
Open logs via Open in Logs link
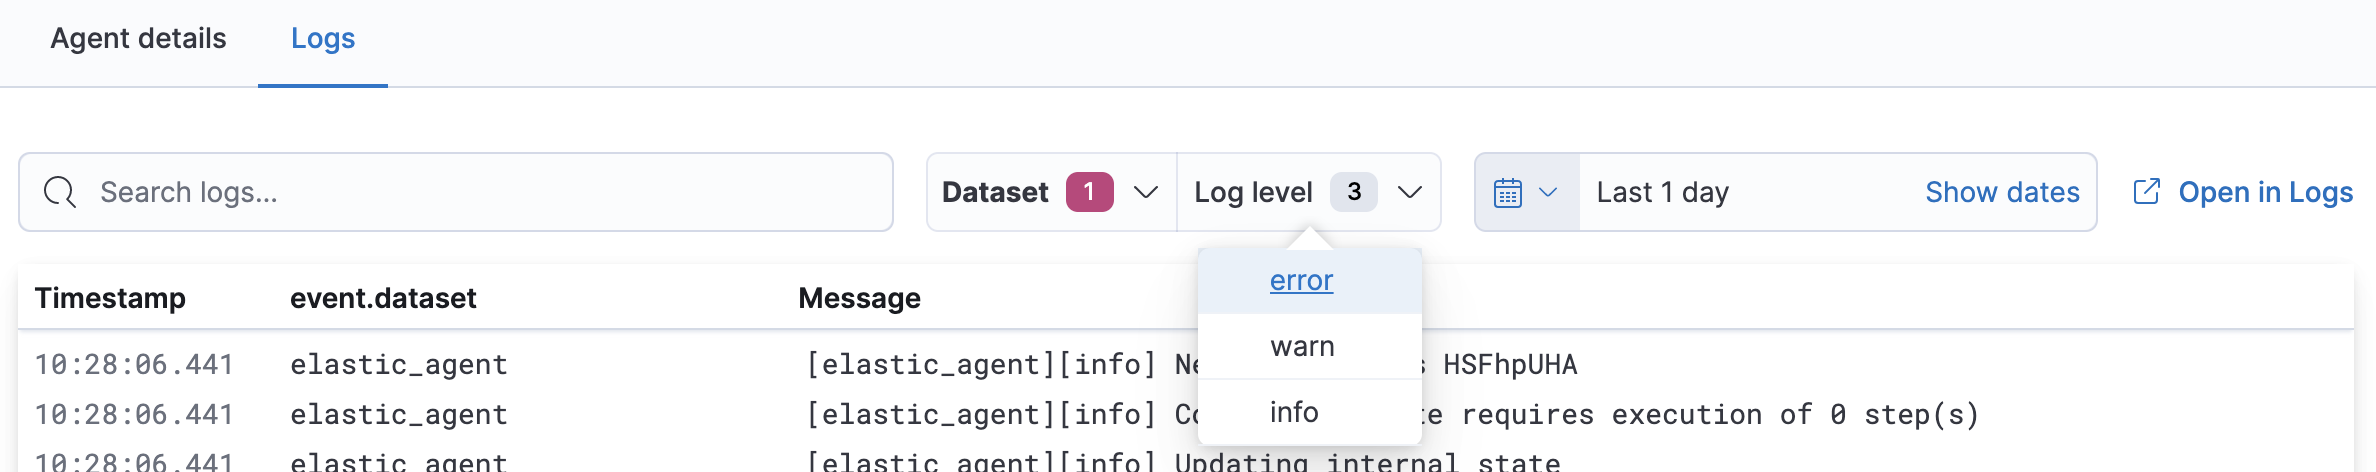(2265, 192)
